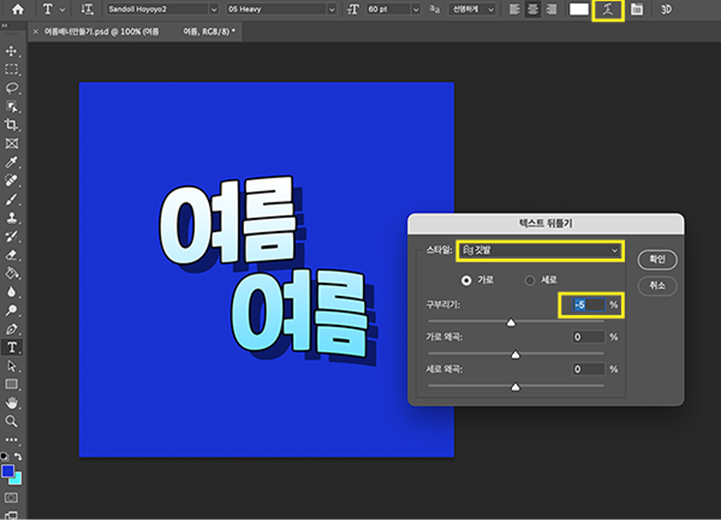
Task: Open the 스타일 깃발 dropdown
Action: pos(539,250)
